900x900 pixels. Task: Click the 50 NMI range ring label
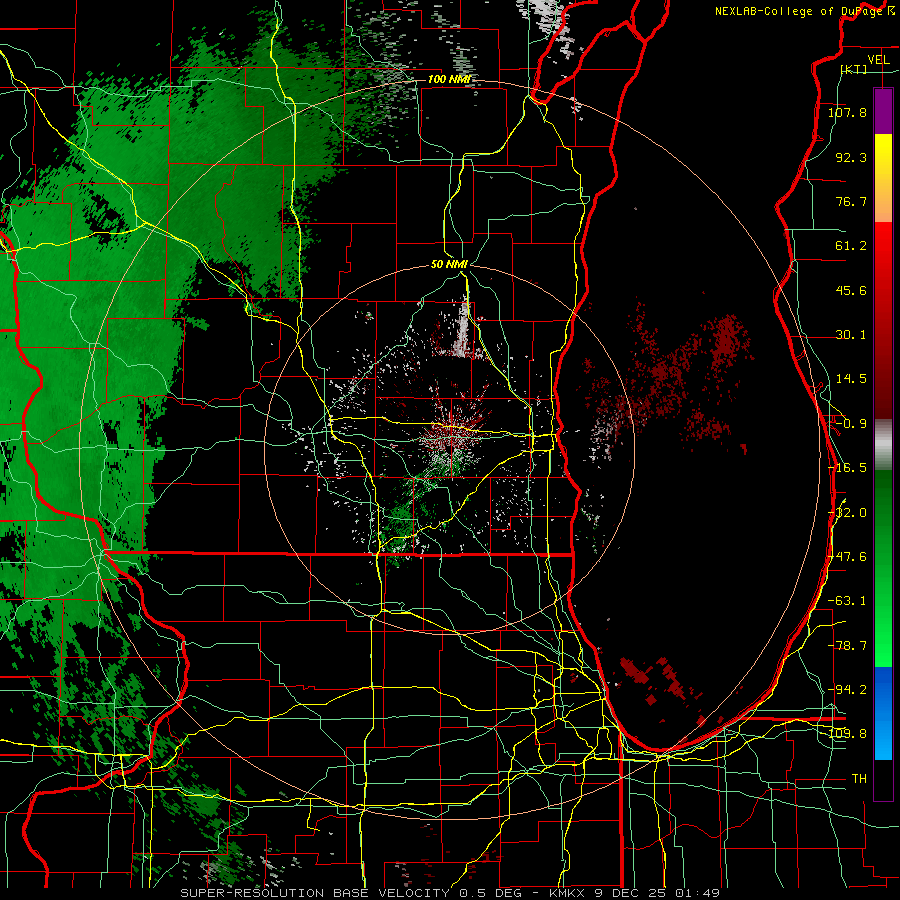pos(449,265)
